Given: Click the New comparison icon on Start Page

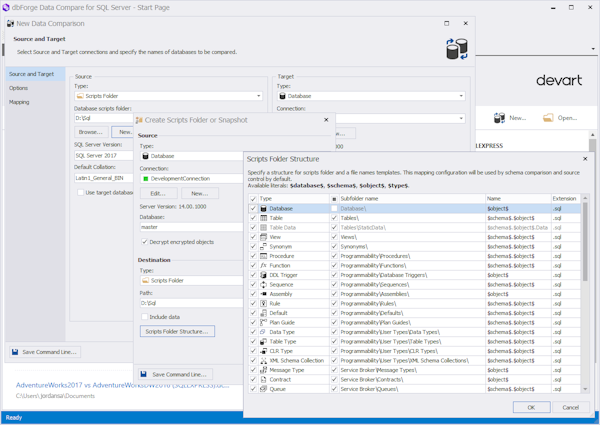Looking at the screenshot, I should coord(499,118).
